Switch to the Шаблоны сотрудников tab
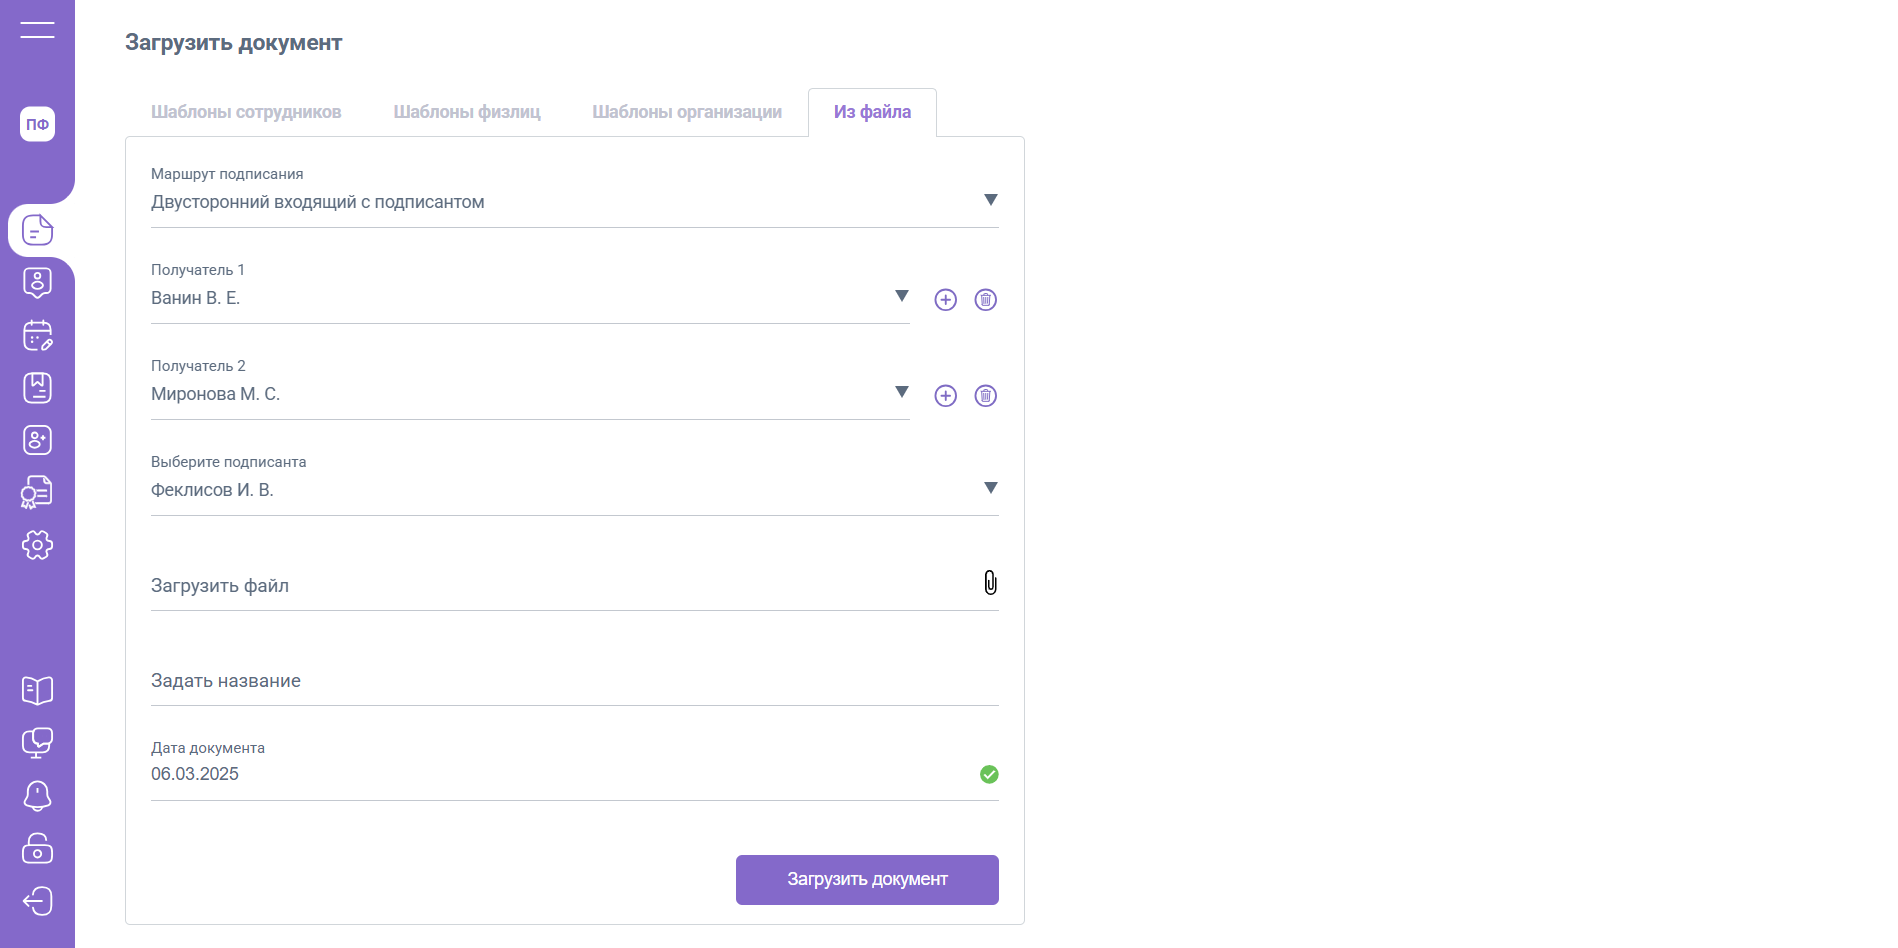The width and height of the screenshot is (1898, 948). 246,112
